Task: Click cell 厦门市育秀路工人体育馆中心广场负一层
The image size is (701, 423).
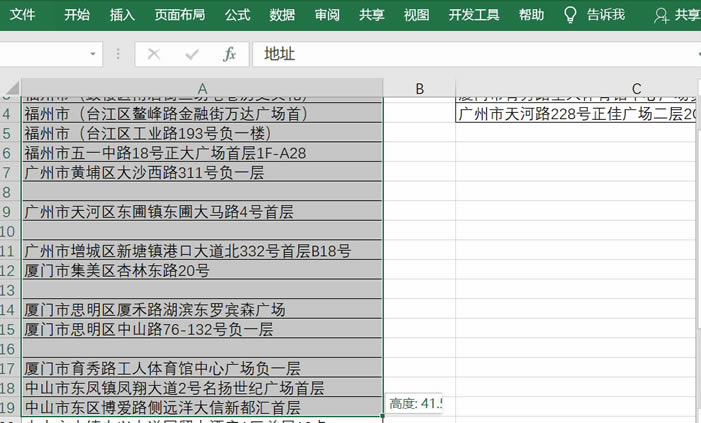Action: 202,368
